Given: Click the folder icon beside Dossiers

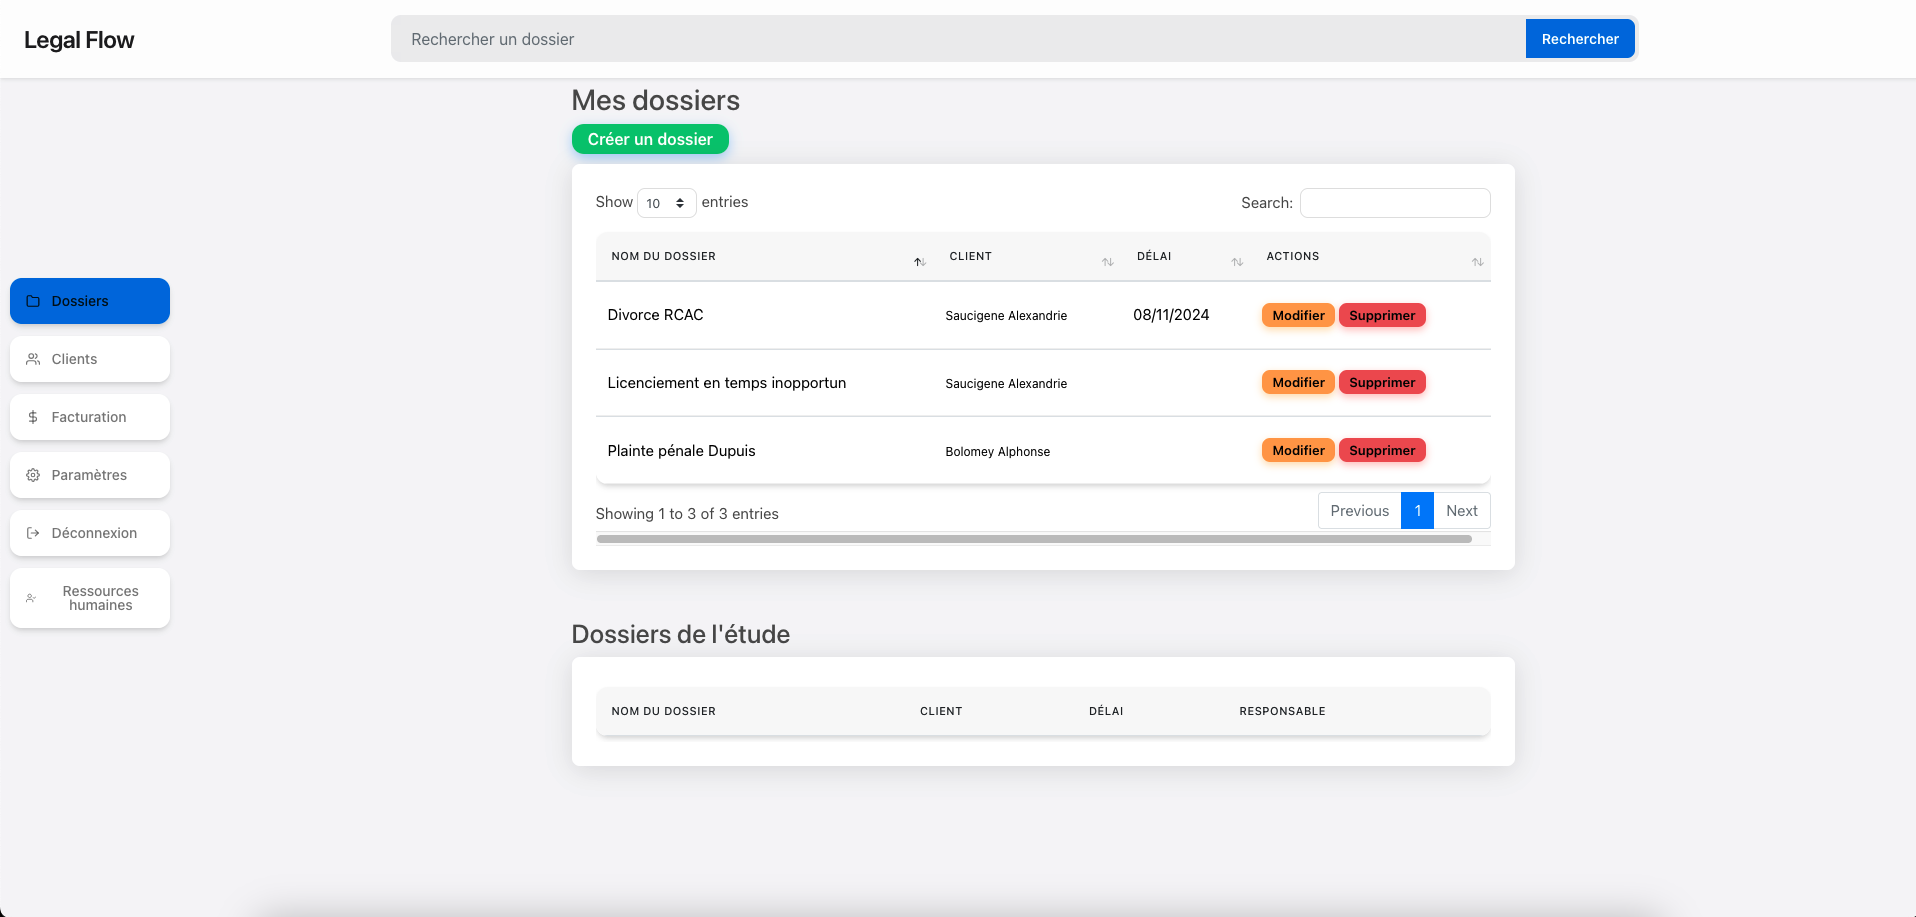Looking at the screenshot, I should [33, 301].
